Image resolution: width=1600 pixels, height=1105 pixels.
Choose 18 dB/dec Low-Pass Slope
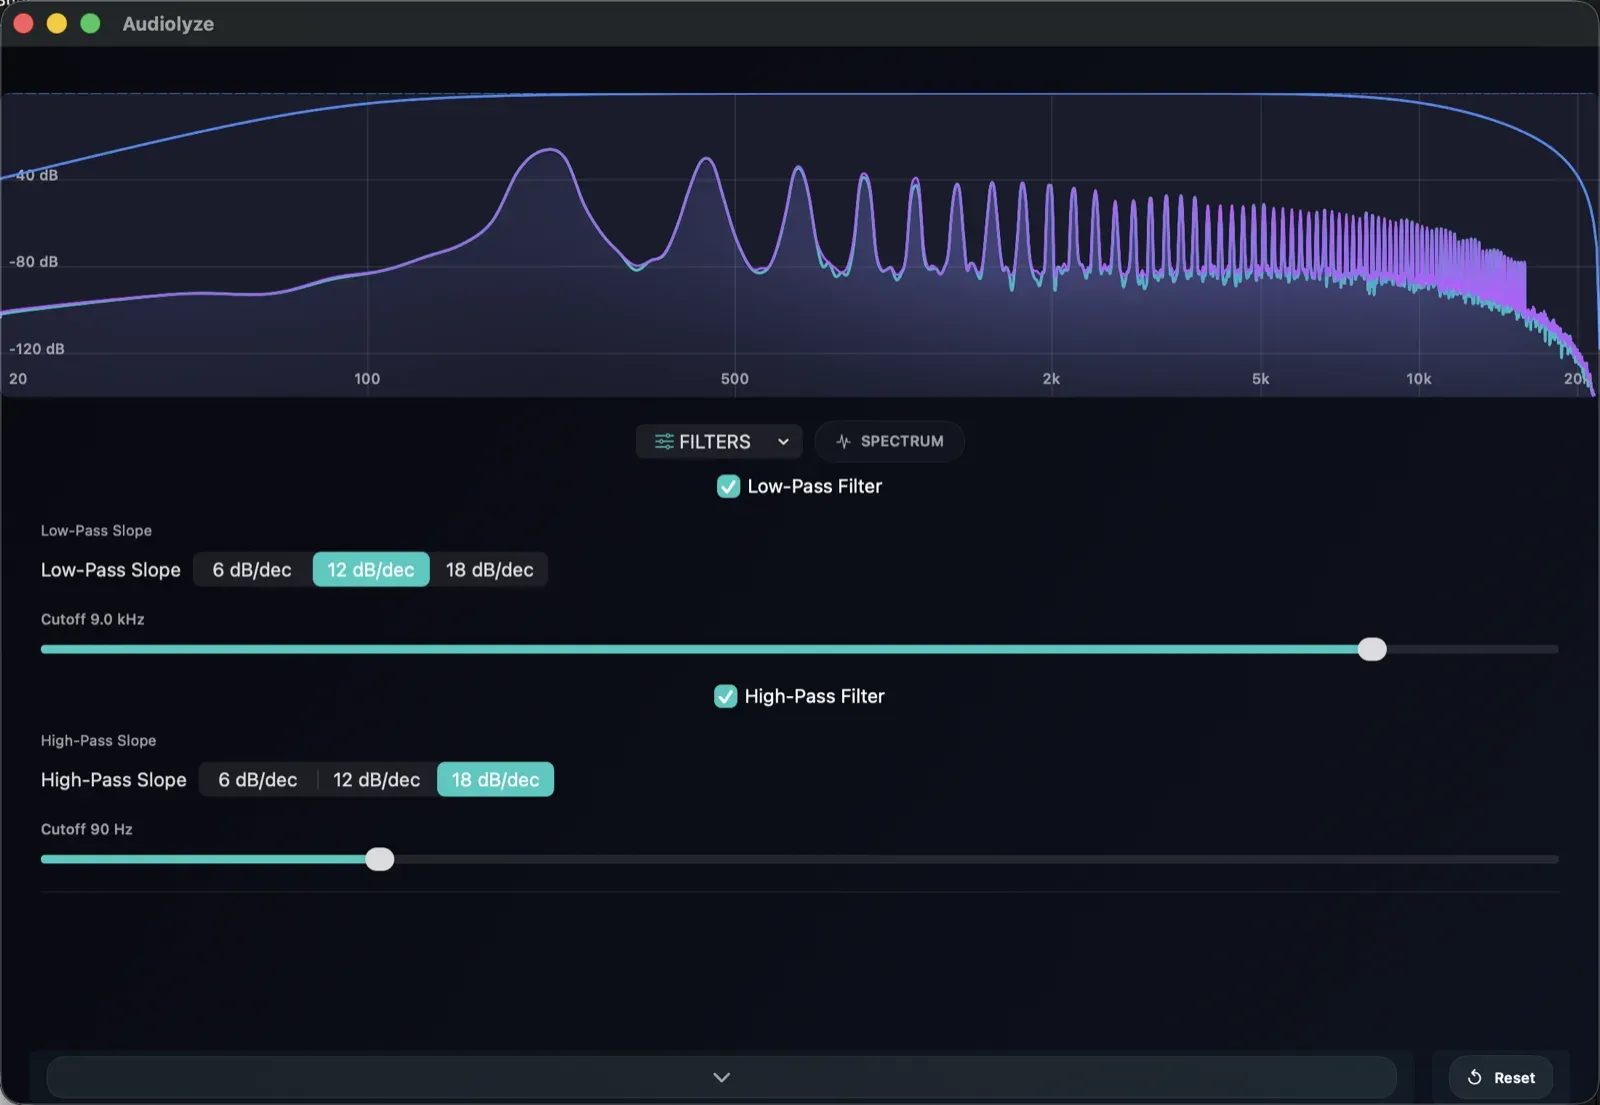pos(489,570)
